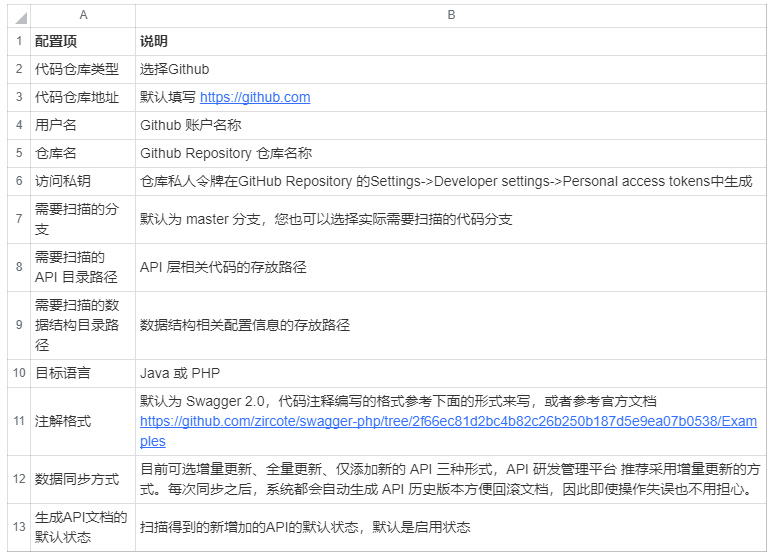774x560 pixels.
Task: Select column B header
Action: point(451,15)
